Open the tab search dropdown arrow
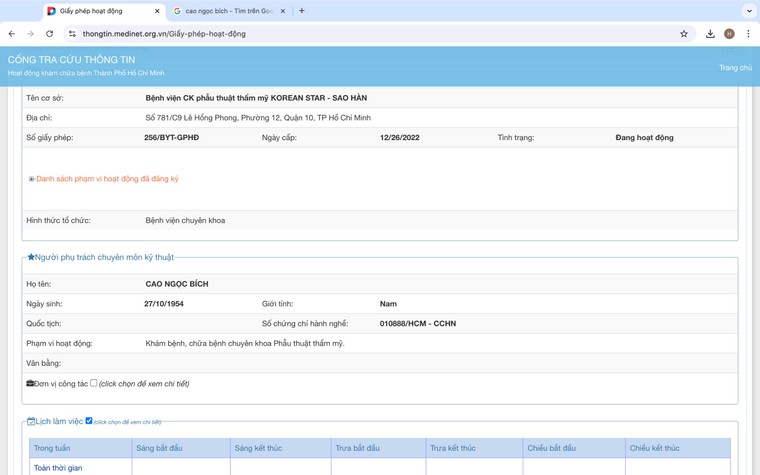 (749, 11)
